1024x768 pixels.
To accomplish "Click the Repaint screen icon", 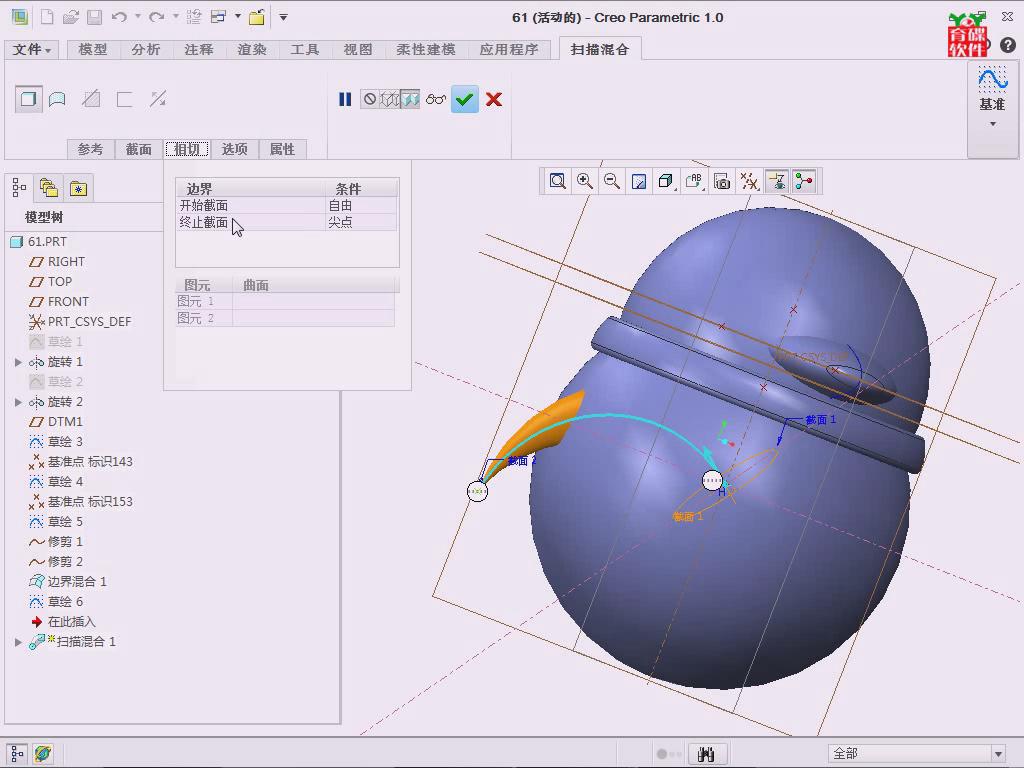I will pos(639,181).
